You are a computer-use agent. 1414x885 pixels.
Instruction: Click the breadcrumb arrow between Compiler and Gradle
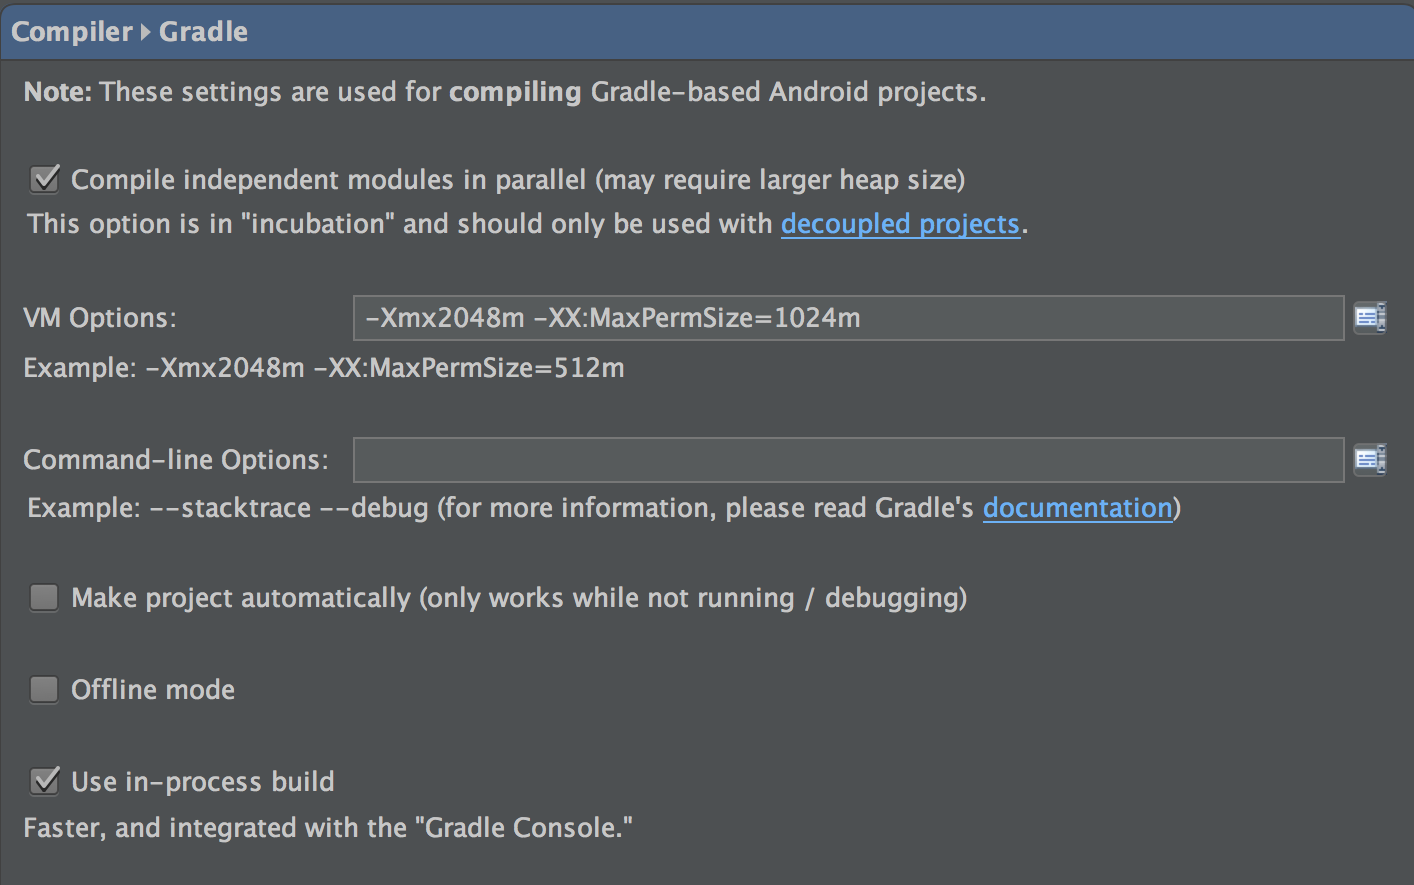(146, 32)
